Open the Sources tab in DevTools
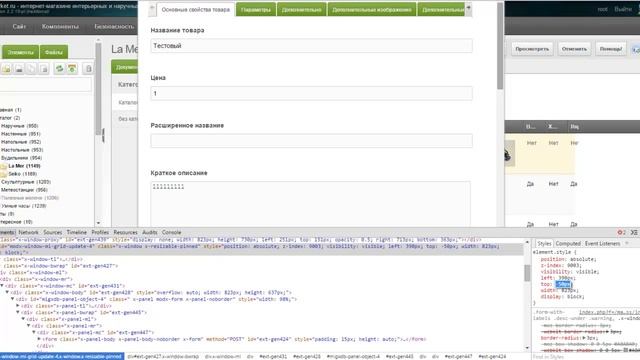The image size is (640, 360). click(53, 232)
